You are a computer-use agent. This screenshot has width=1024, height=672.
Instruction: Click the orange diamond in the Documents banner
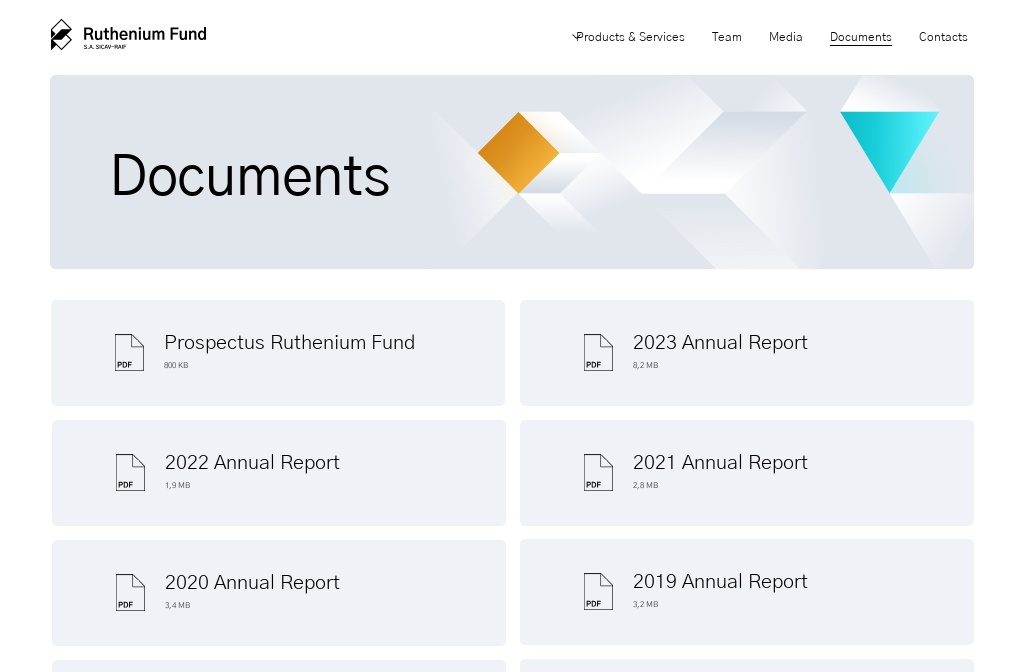click(x=518, y=153)
